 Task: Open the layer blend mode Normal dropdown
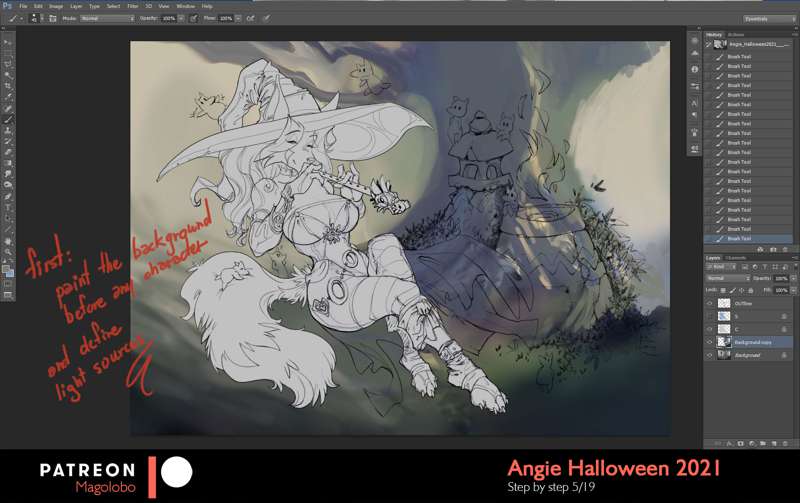(x=722, y=278)
